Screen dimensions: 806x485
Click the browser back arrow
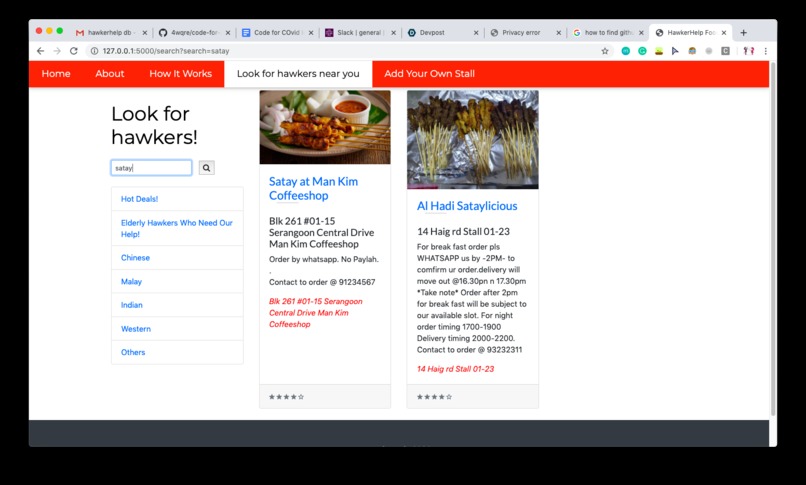click(41, 51)
